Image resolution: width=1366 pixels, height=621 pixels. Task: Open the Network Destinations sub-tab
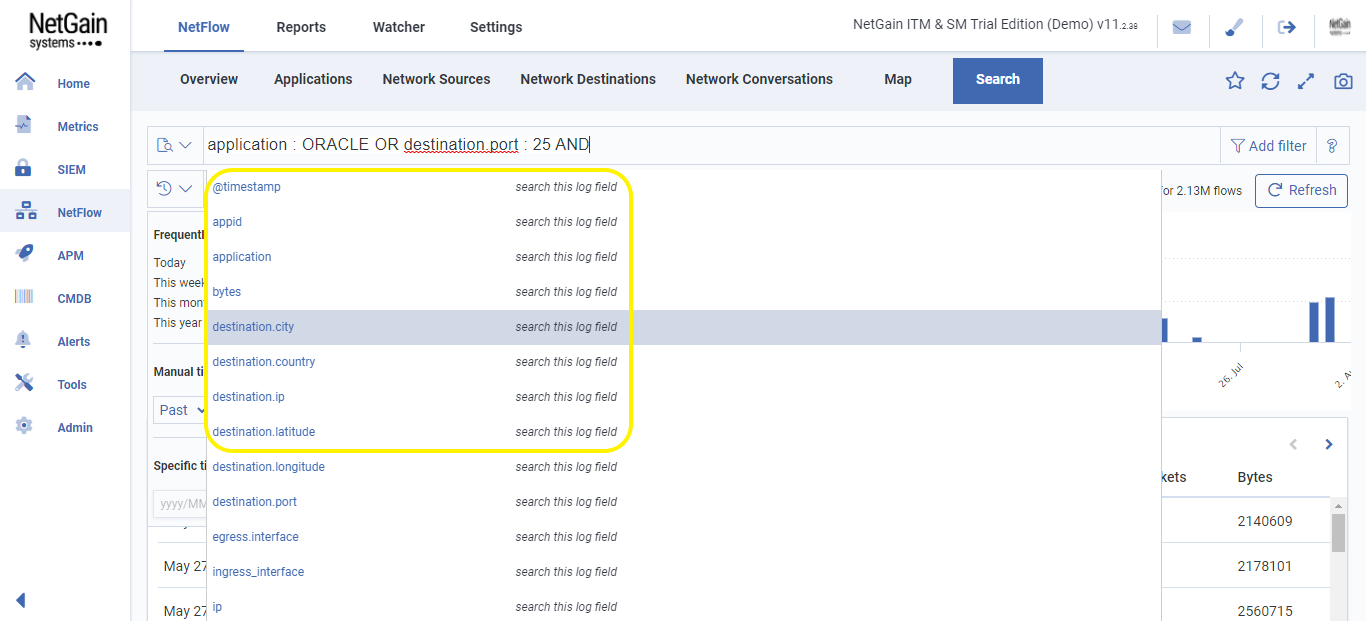coord(588,79)
